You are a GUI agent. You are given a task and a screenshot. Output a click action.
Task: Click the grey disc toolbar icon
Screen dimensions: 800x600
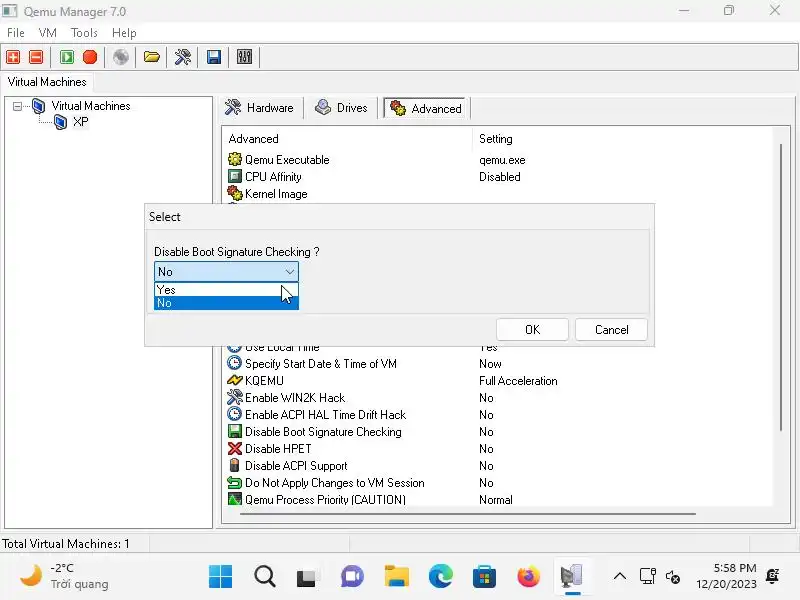tap(121, 57)
